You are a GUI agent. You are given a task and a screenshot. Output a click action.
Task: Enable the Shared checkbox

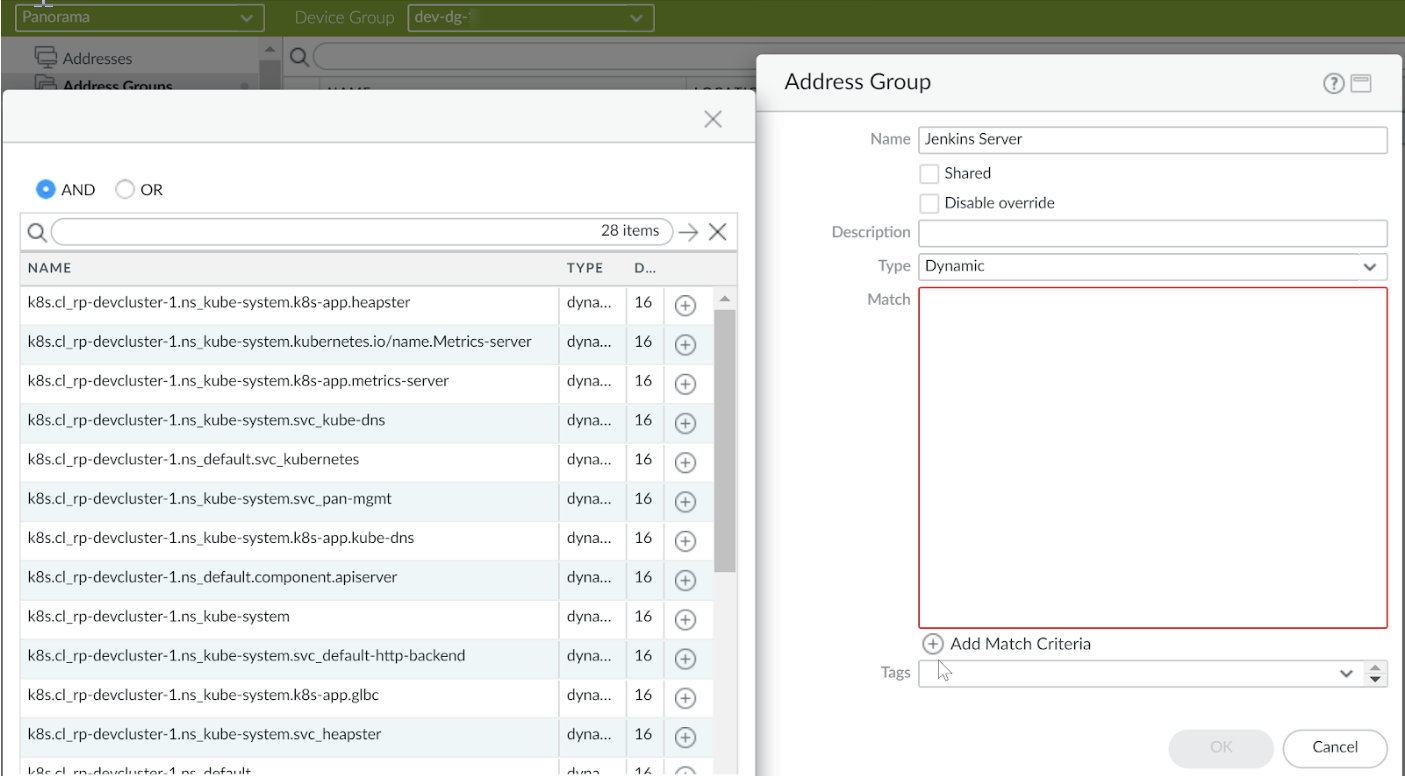point(929,173)
